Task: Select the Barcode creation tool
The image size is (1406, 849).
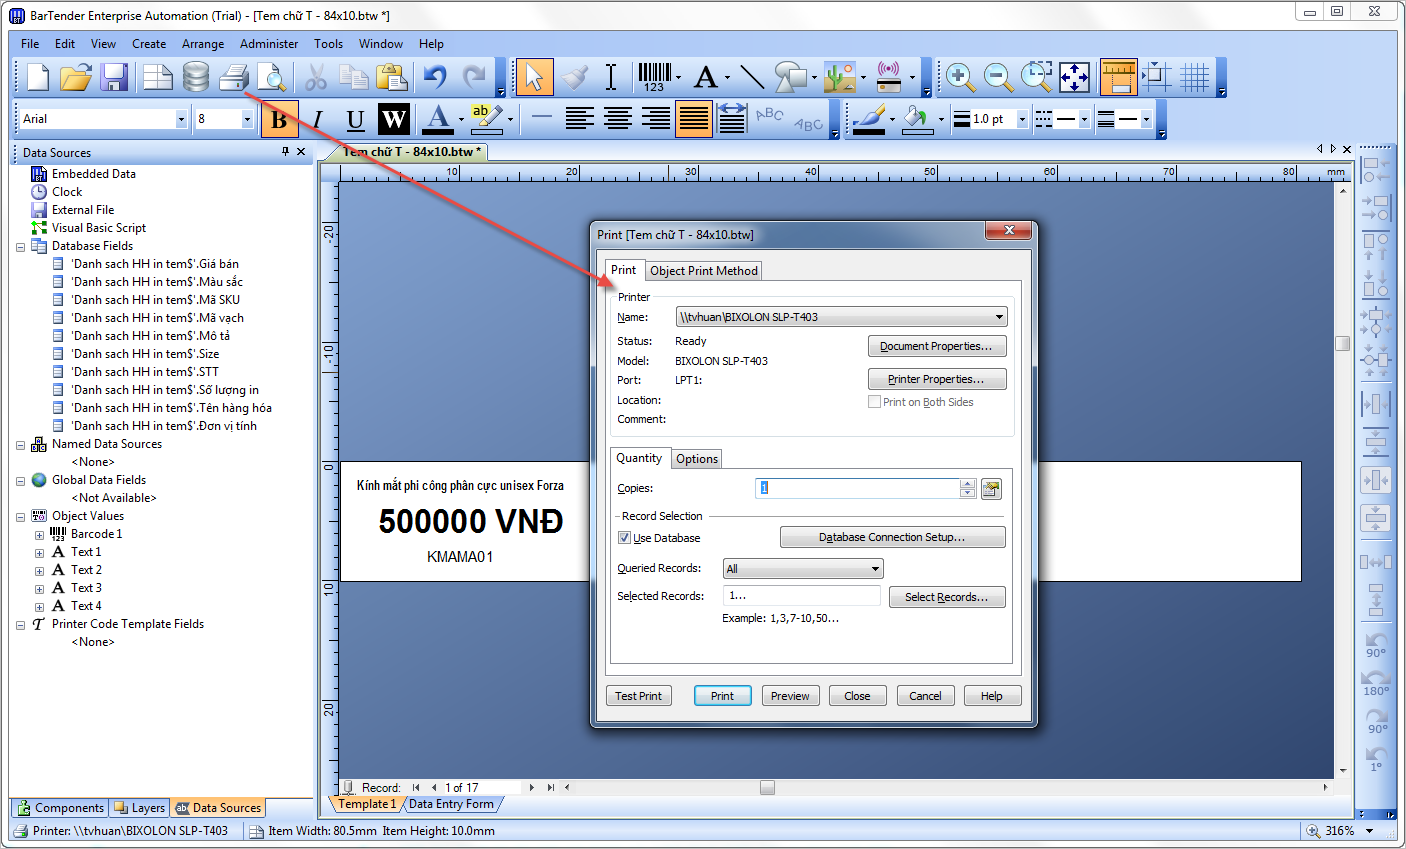Action: 655,77
